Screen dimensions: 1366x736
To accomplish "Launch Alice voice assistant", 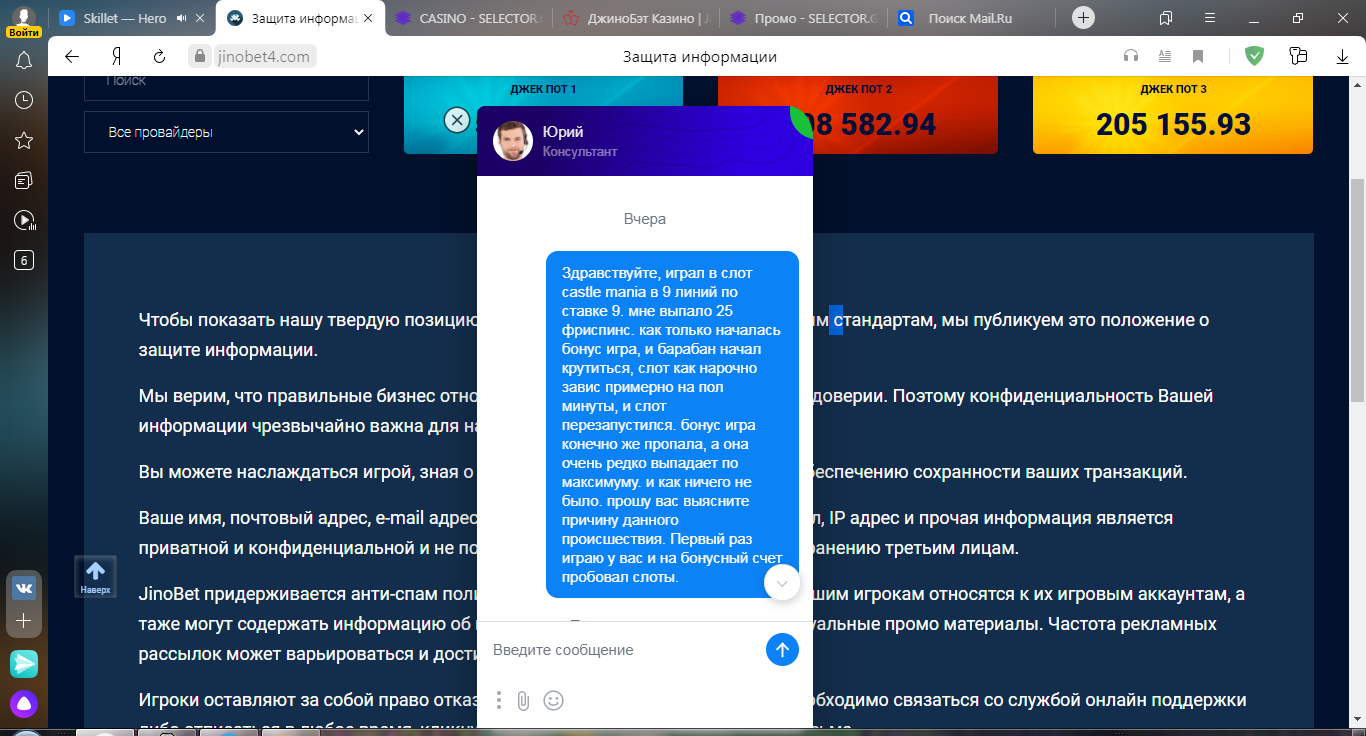I will [24, 704].
